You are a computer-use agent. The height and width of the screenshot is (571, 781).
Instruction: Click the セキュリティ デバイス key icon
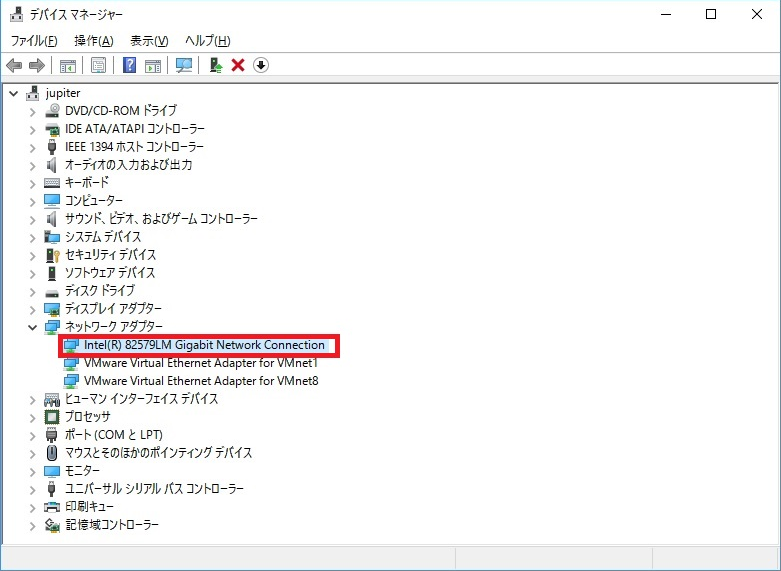(x=52, y=255)
